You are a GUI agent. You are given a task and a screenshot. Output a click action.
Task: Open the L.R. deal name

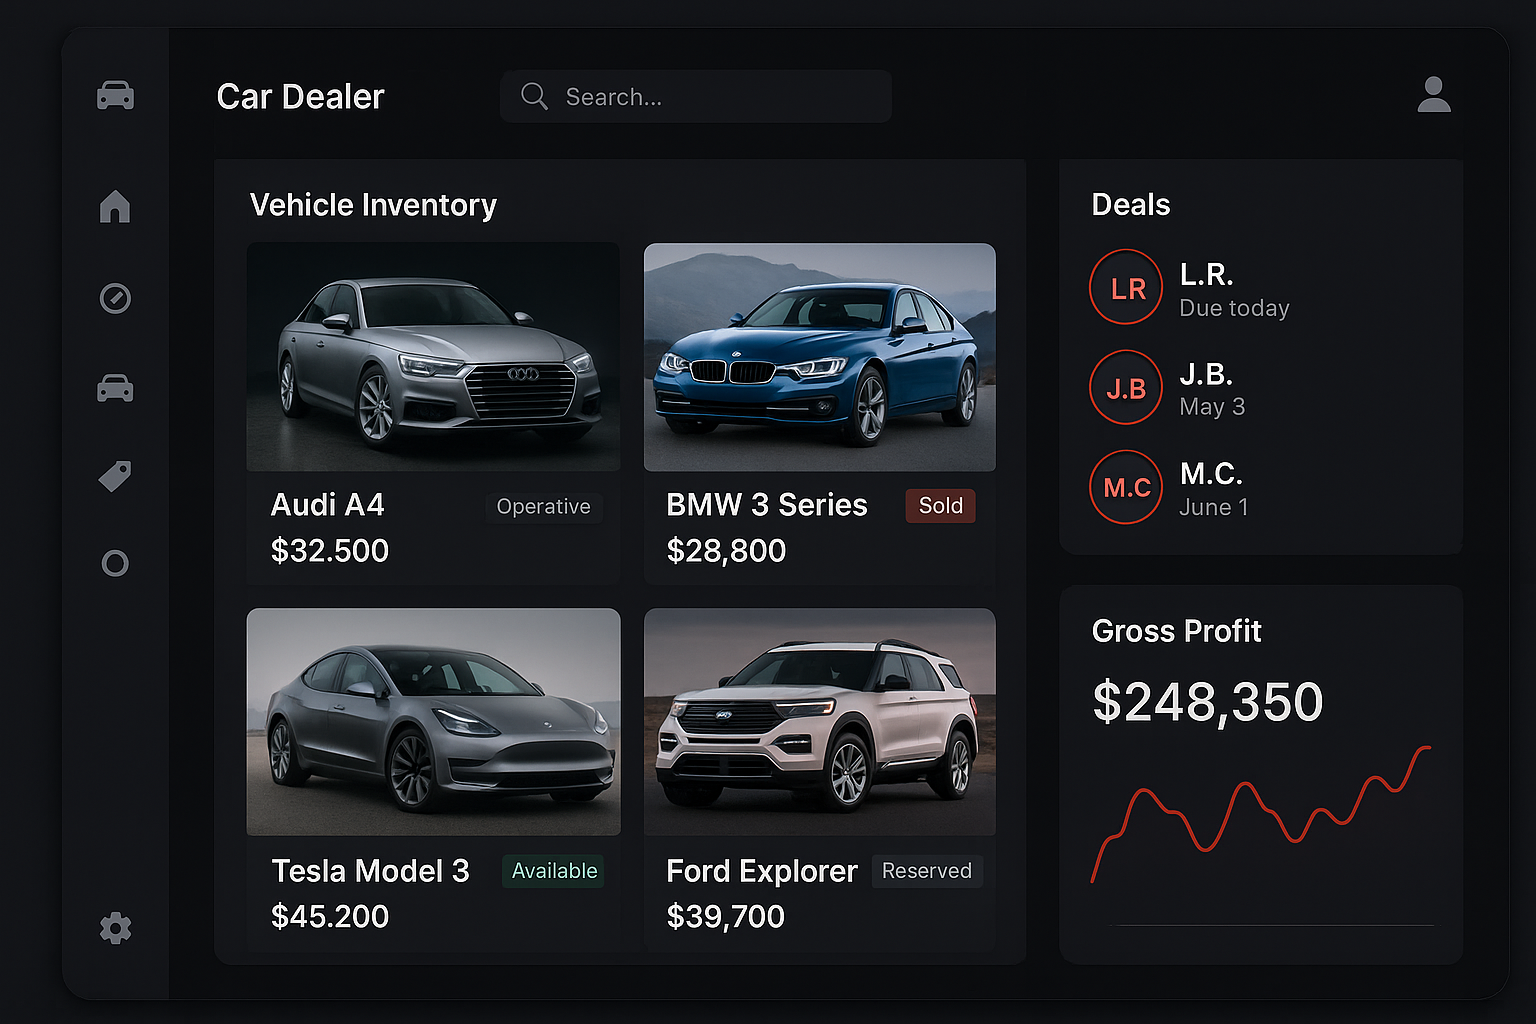click(x=1207, y=274)
